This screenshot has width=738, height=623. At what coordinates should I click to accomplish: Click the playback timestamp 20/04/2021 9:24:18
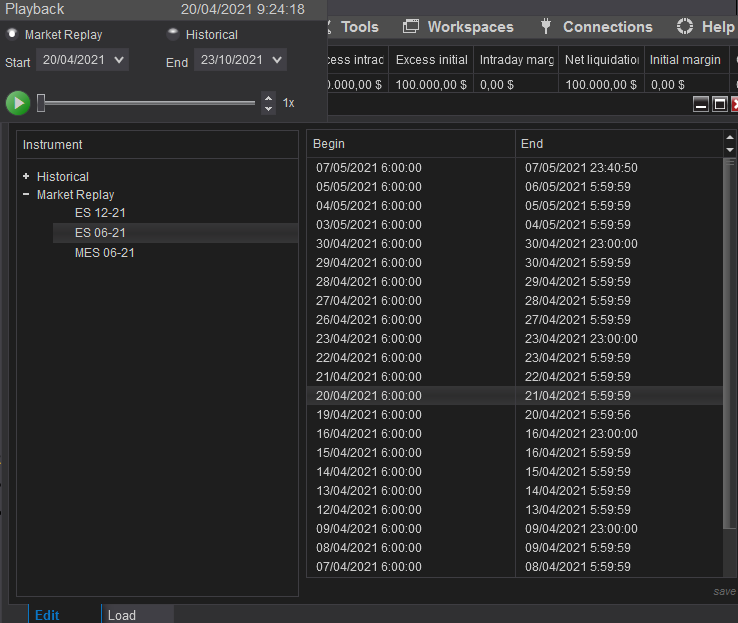pyautogui.click(x=243, y=9)
